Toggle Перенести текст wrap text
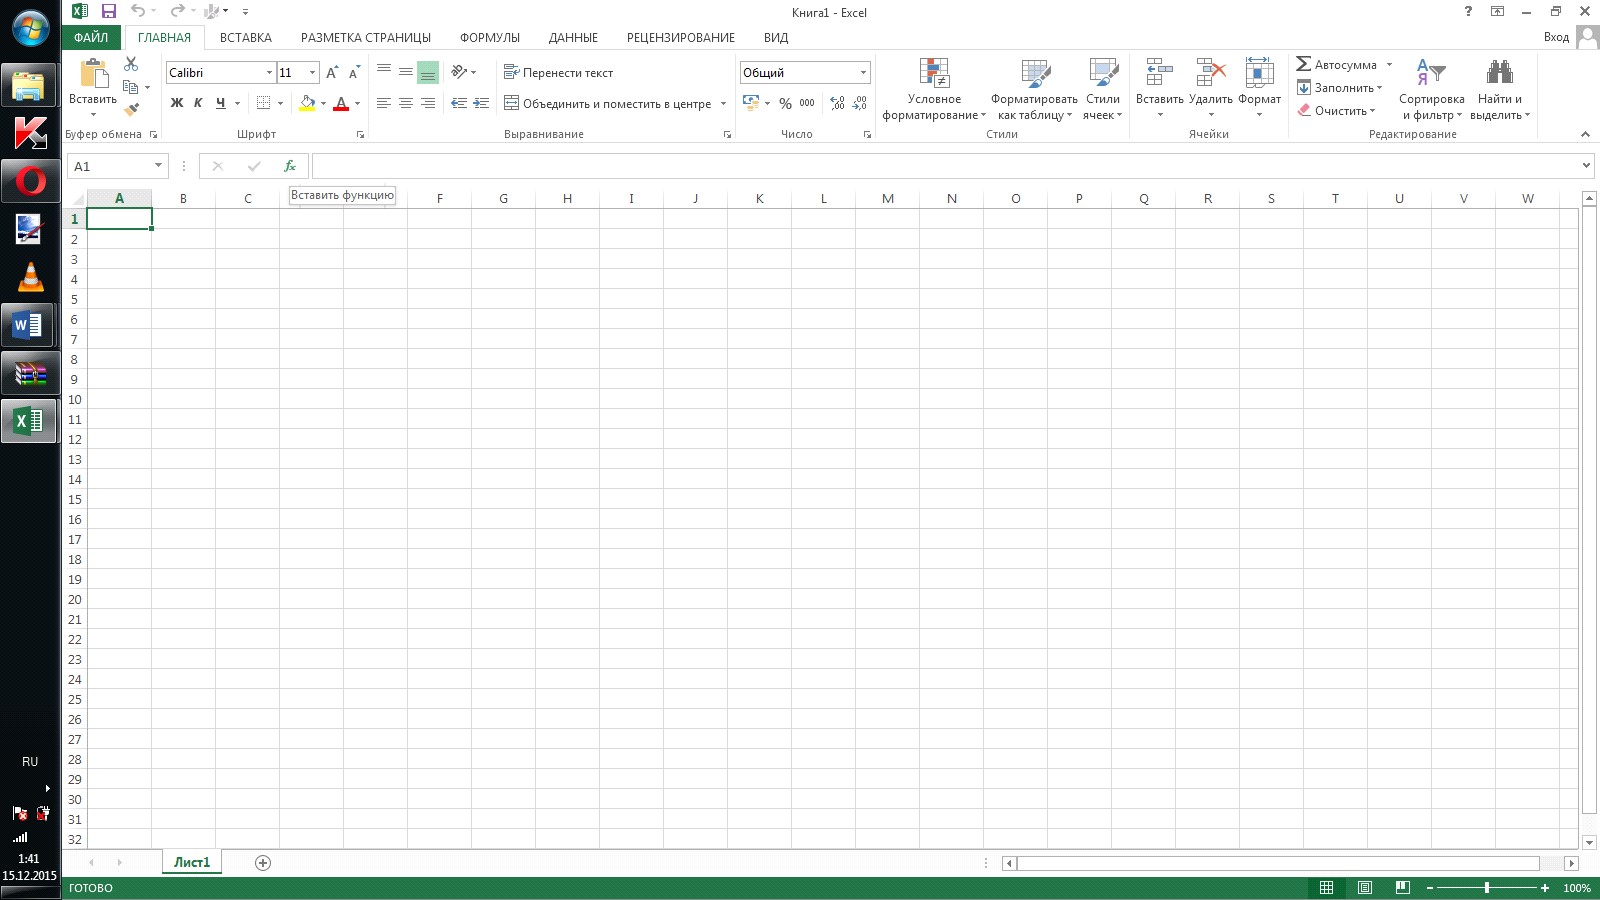 coord(558,72)
